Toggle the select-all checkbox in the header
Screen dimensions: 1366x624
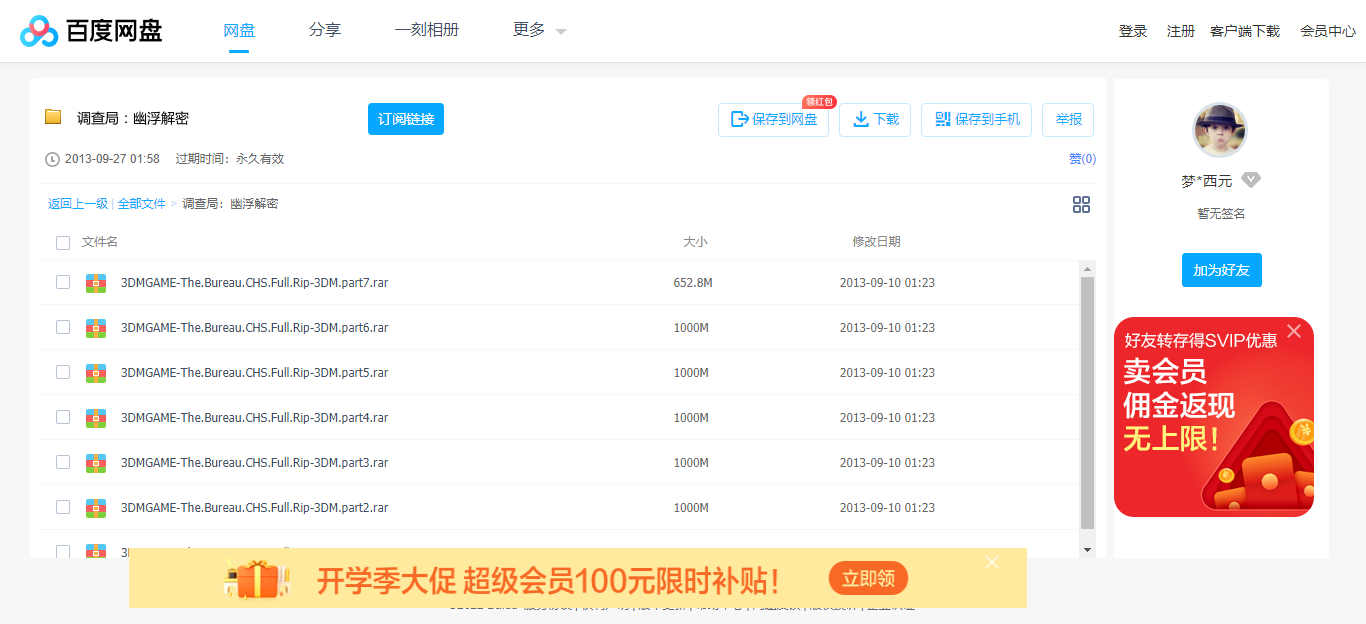point(63,242)
